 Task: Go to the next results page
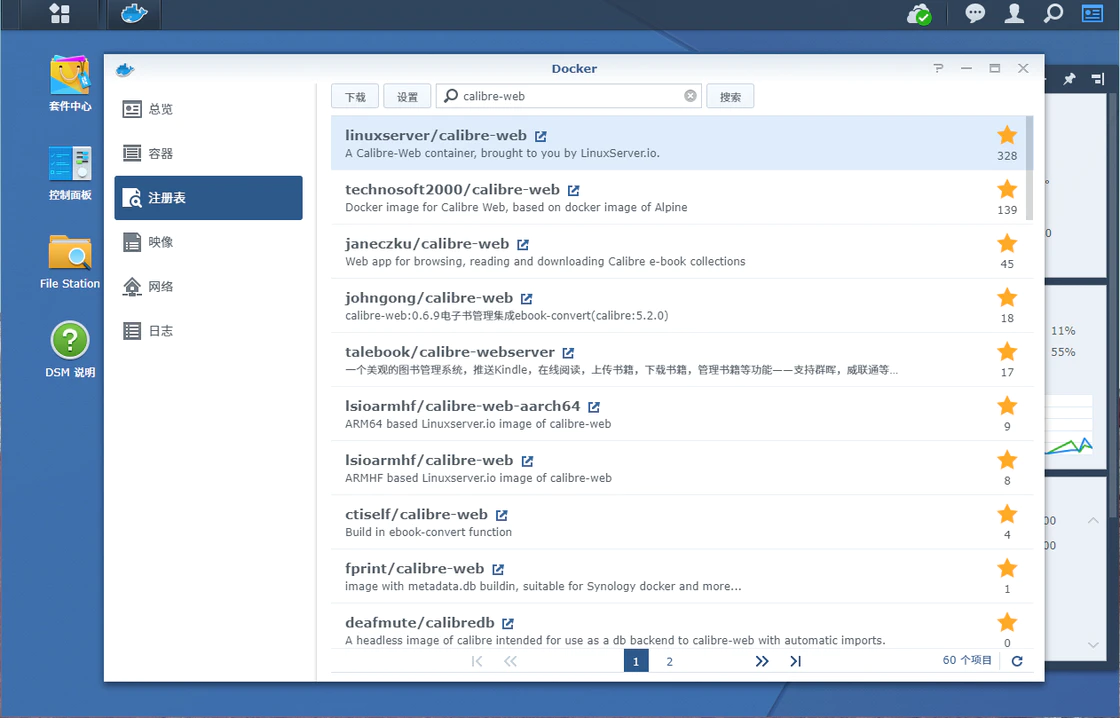[x=762, y=661]
